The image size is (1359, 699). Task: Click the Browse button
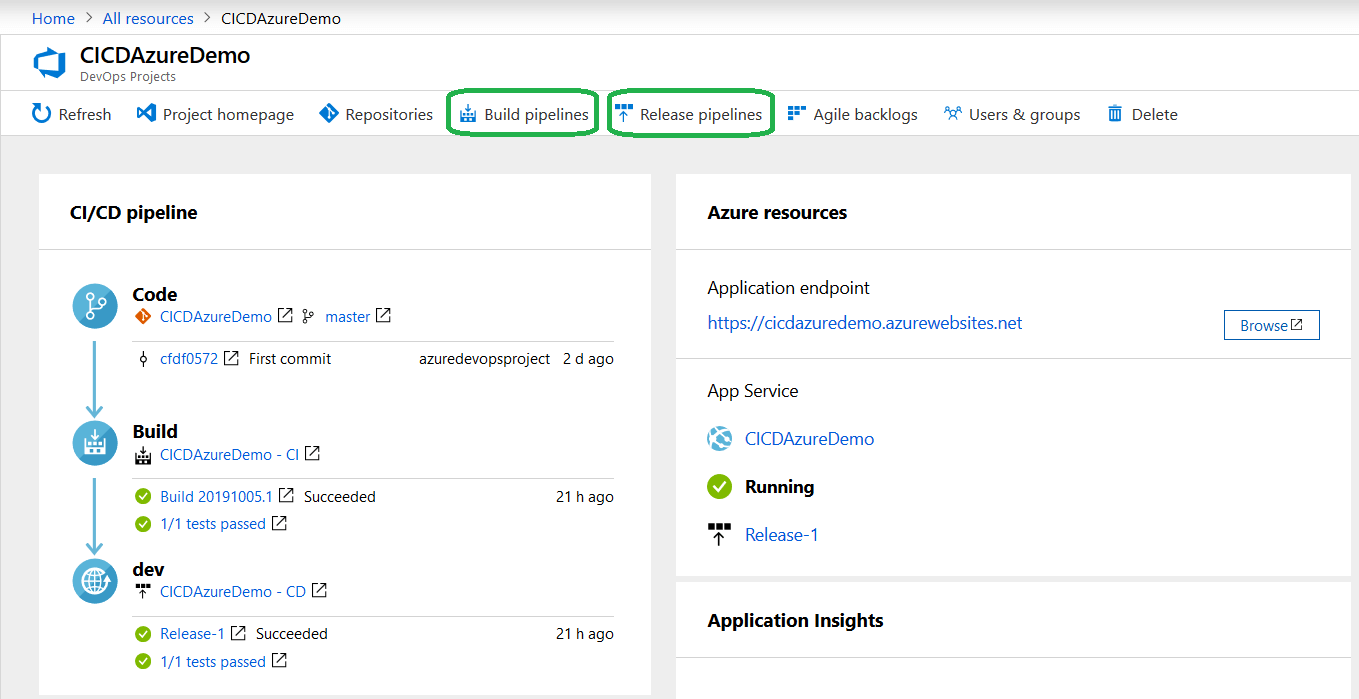[x=1272, y=325]
